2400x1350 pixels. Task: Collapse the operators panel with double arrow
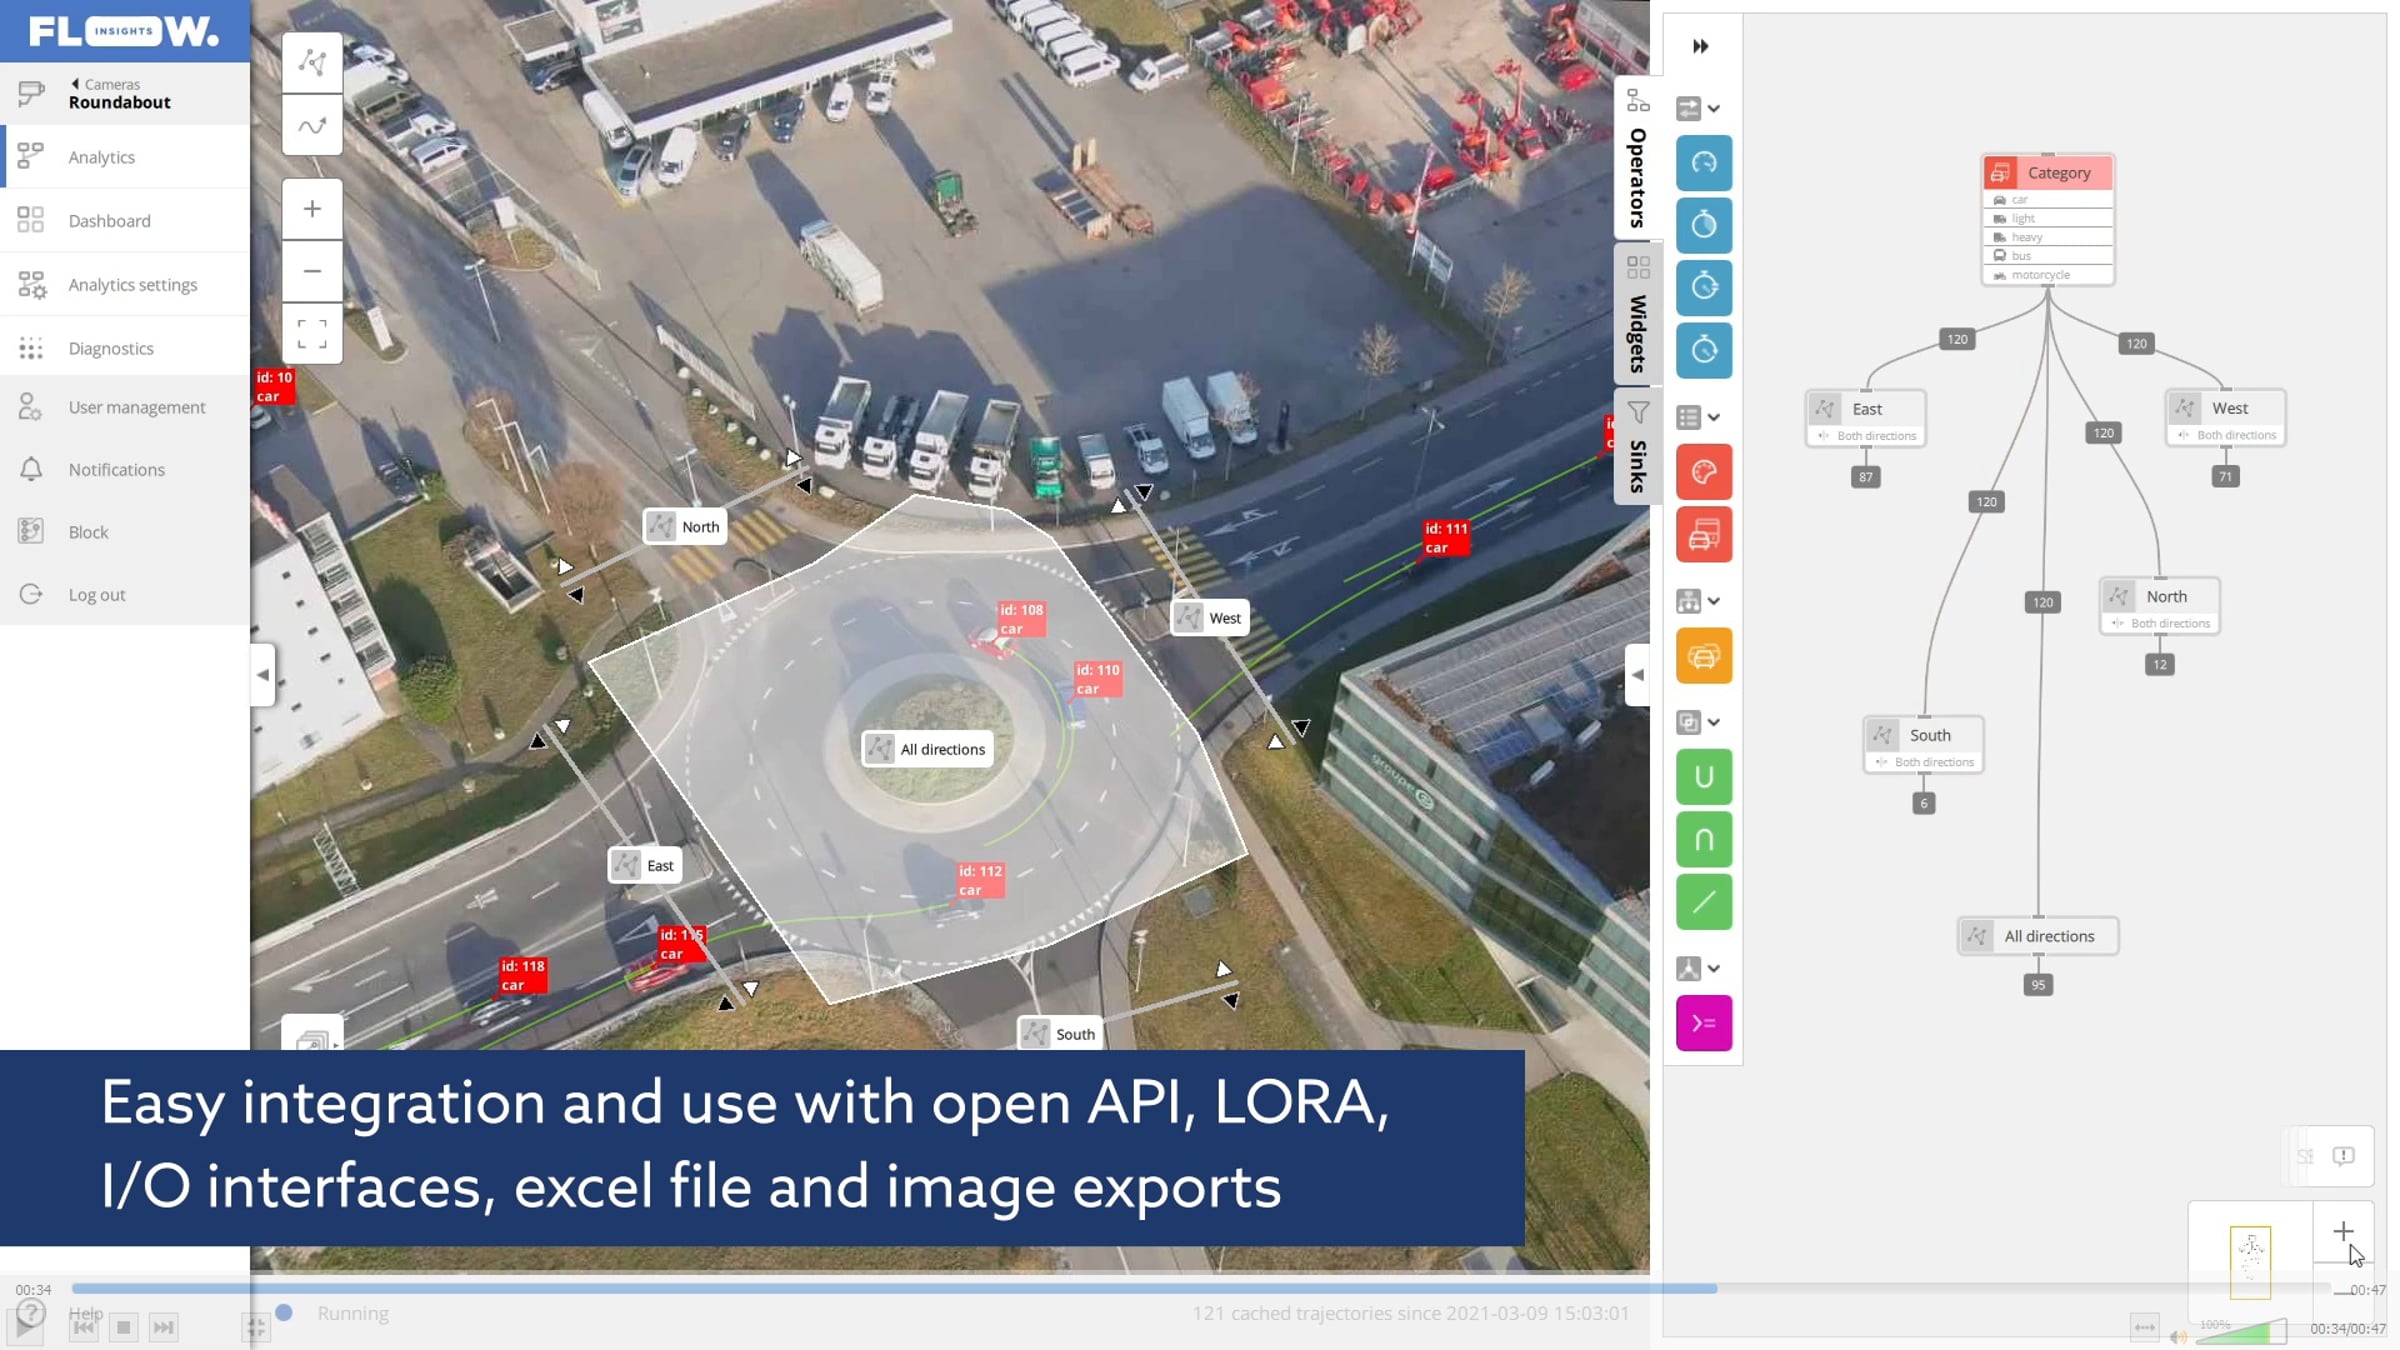pos(1700,46)
